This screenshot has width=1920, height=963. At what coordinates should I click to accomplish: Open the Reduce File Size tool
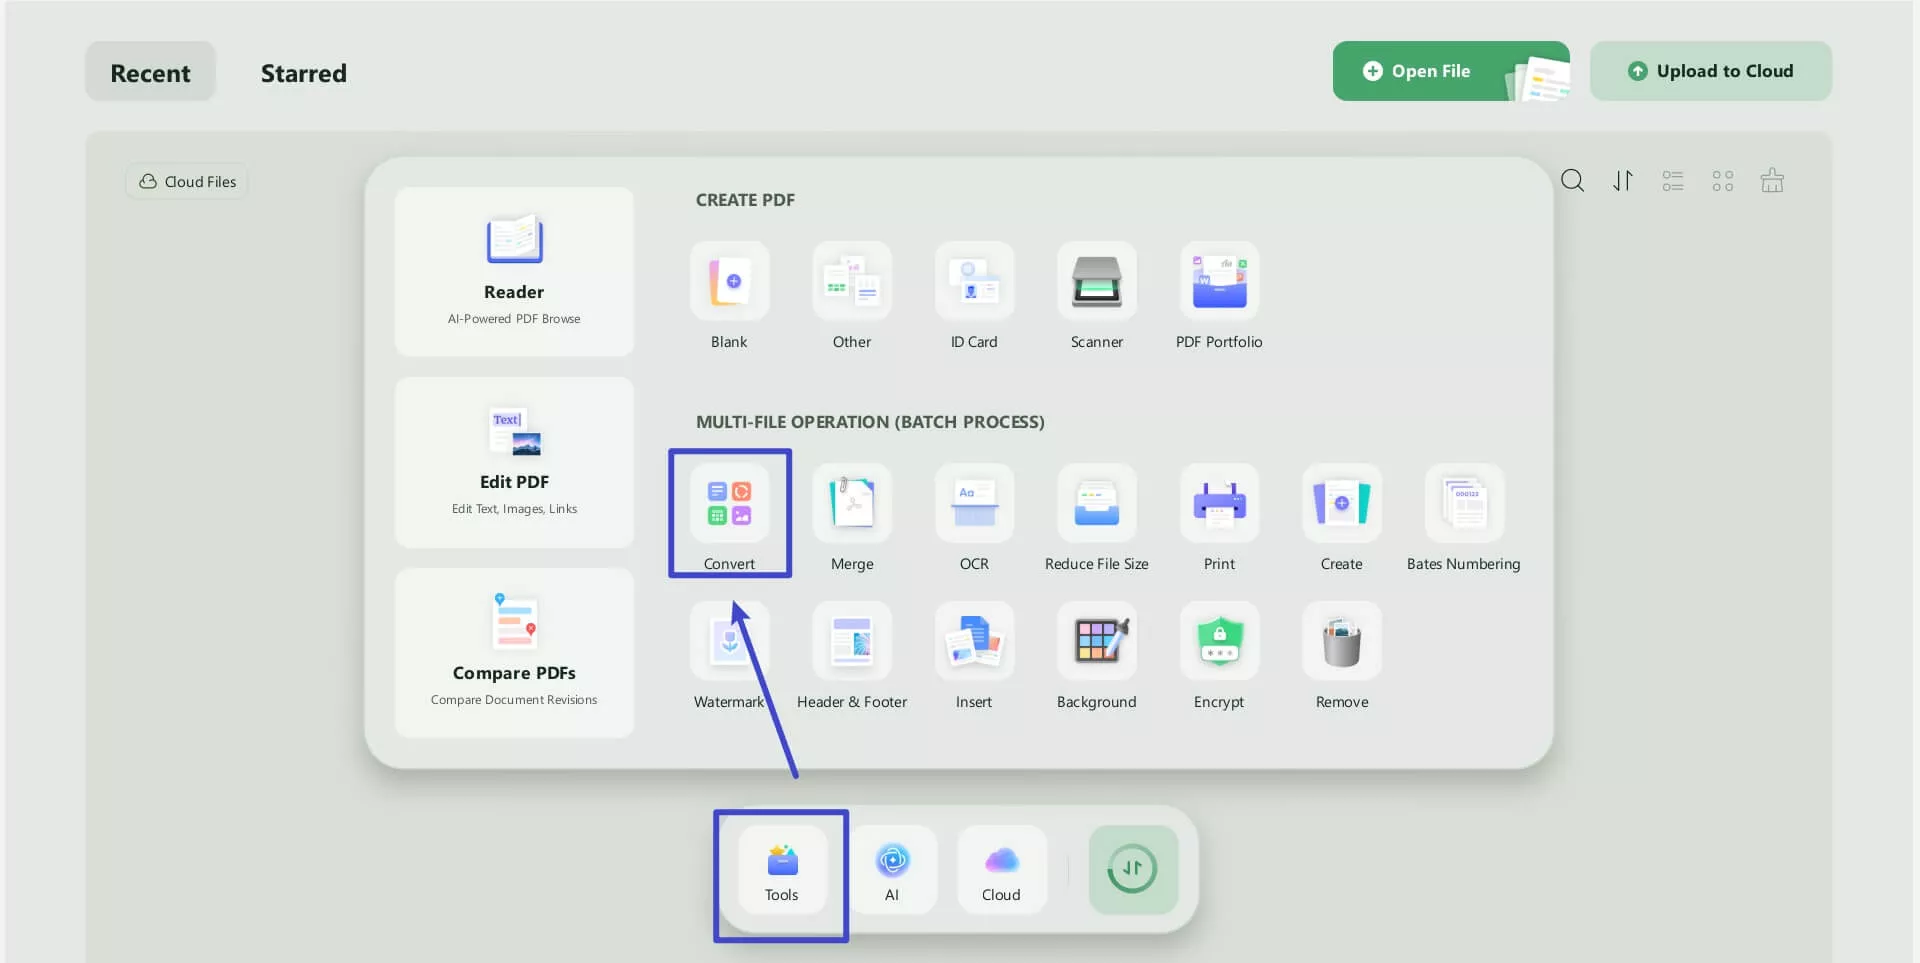pyautogui.click(x=1096, y=513)
